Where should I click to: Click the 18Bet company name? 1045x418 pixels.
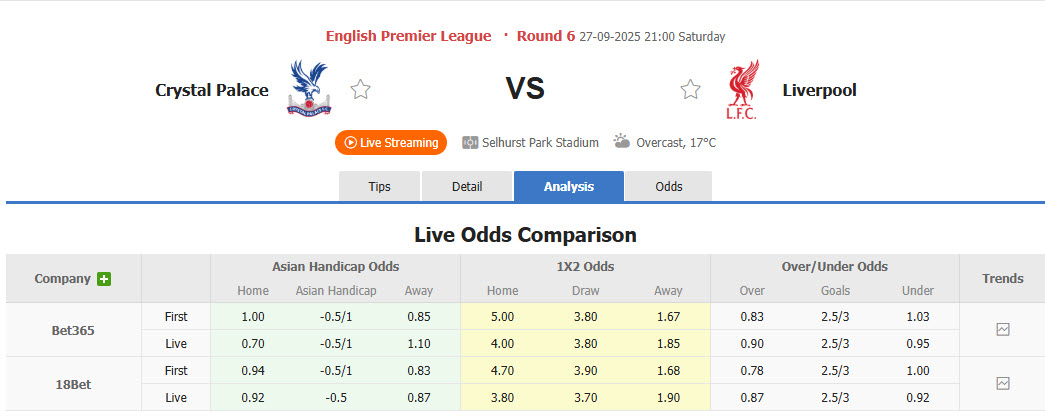[73, 384]
